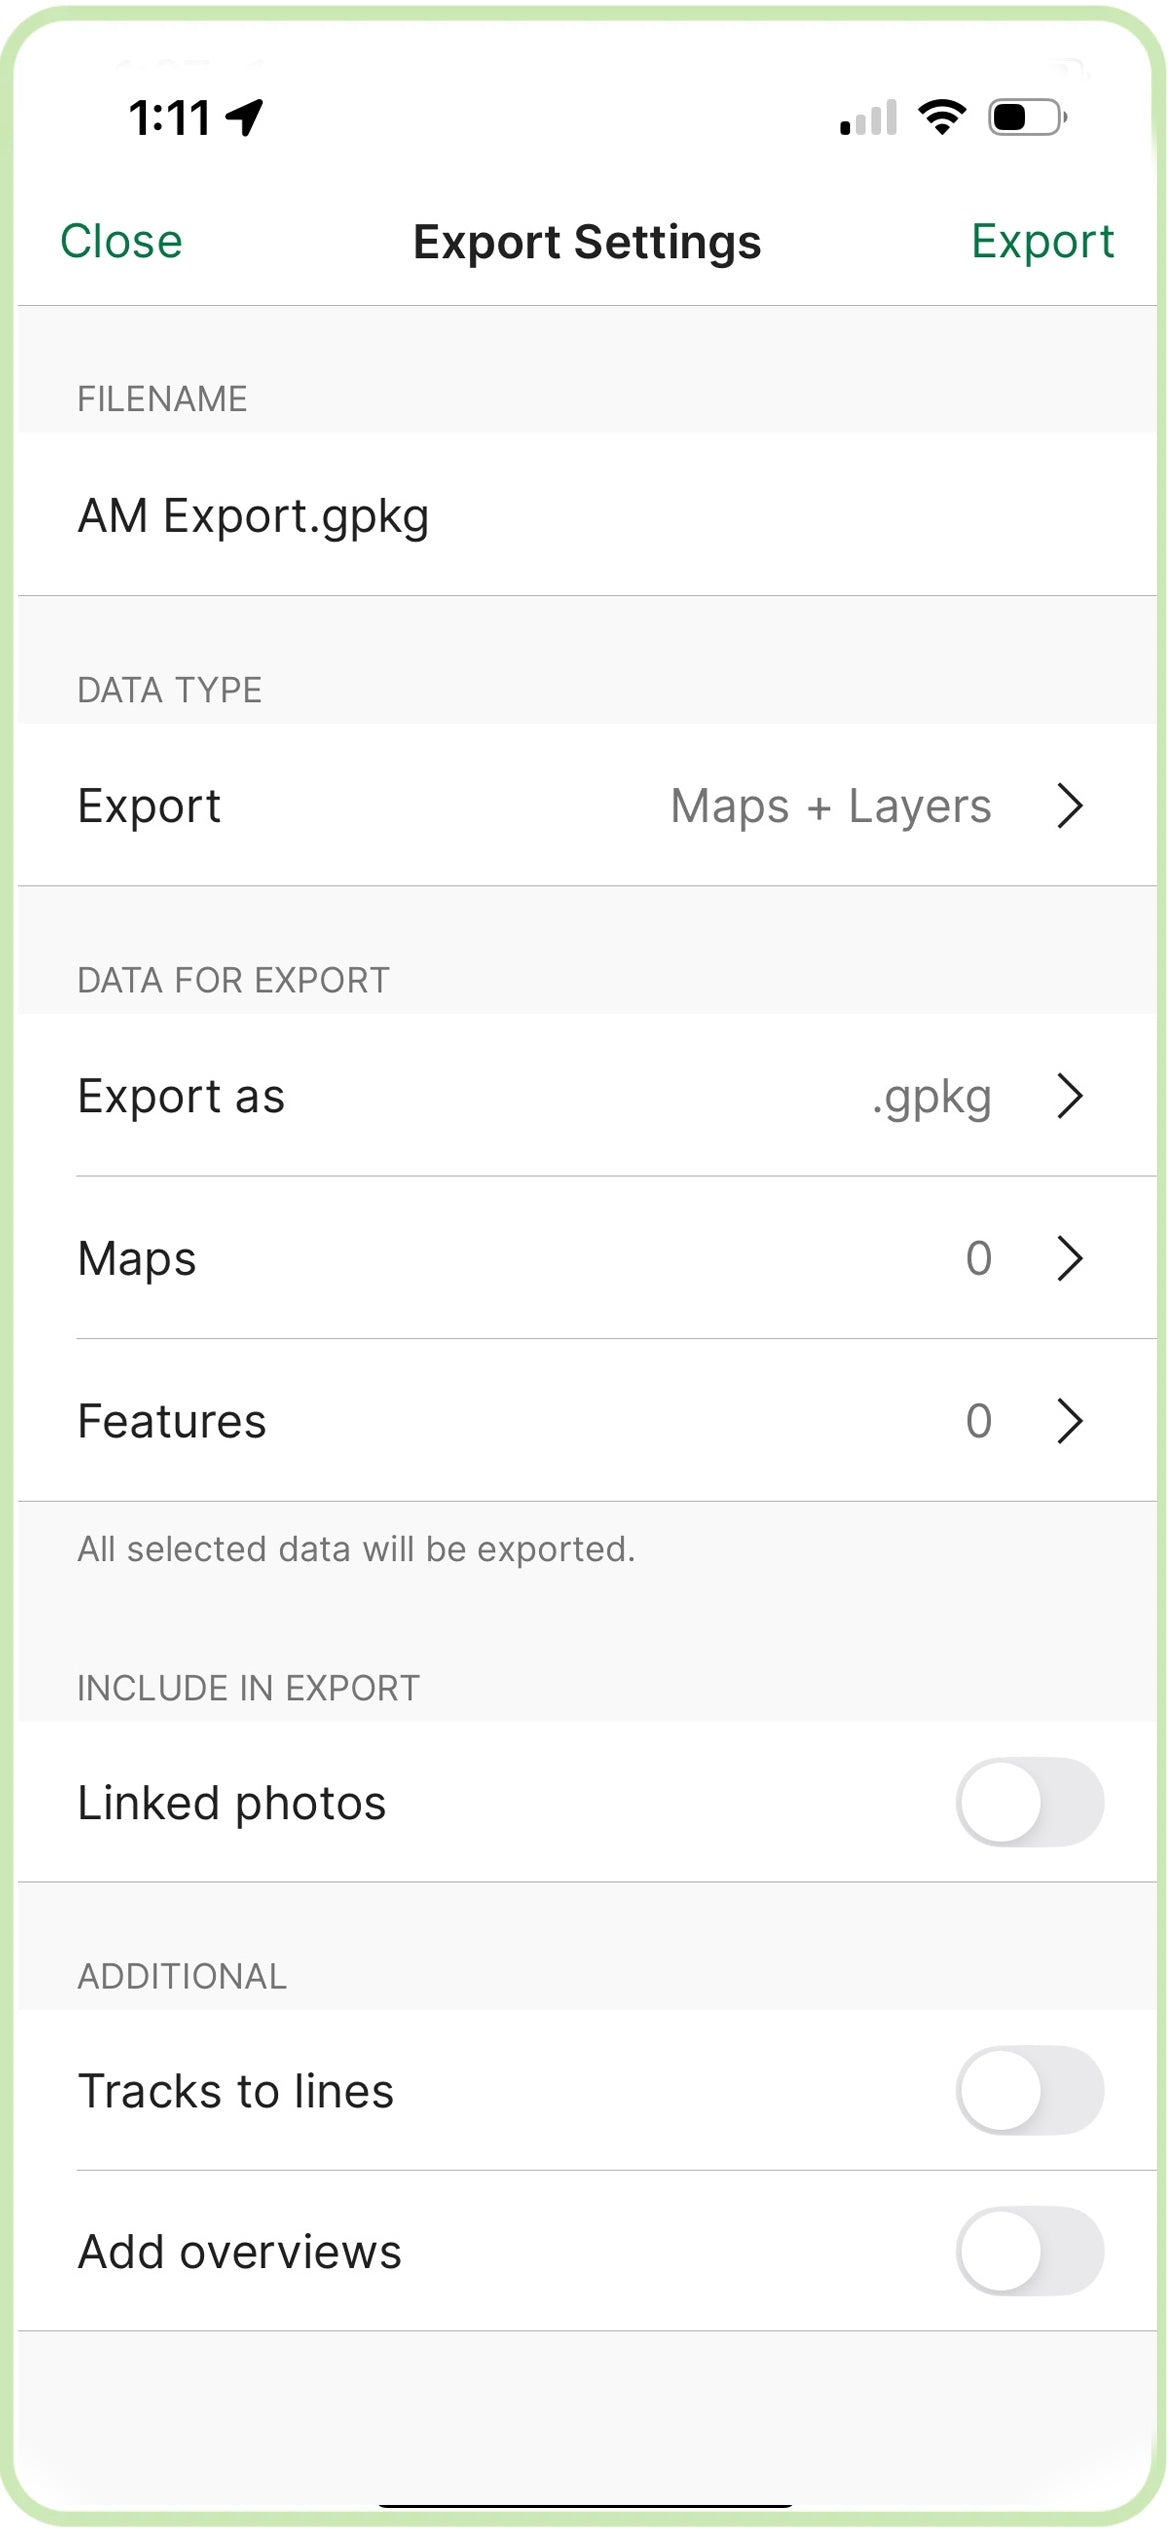Toggle the Add overviews switch
Screen dimensions: 1170x2532
tap(1029, 2251)
